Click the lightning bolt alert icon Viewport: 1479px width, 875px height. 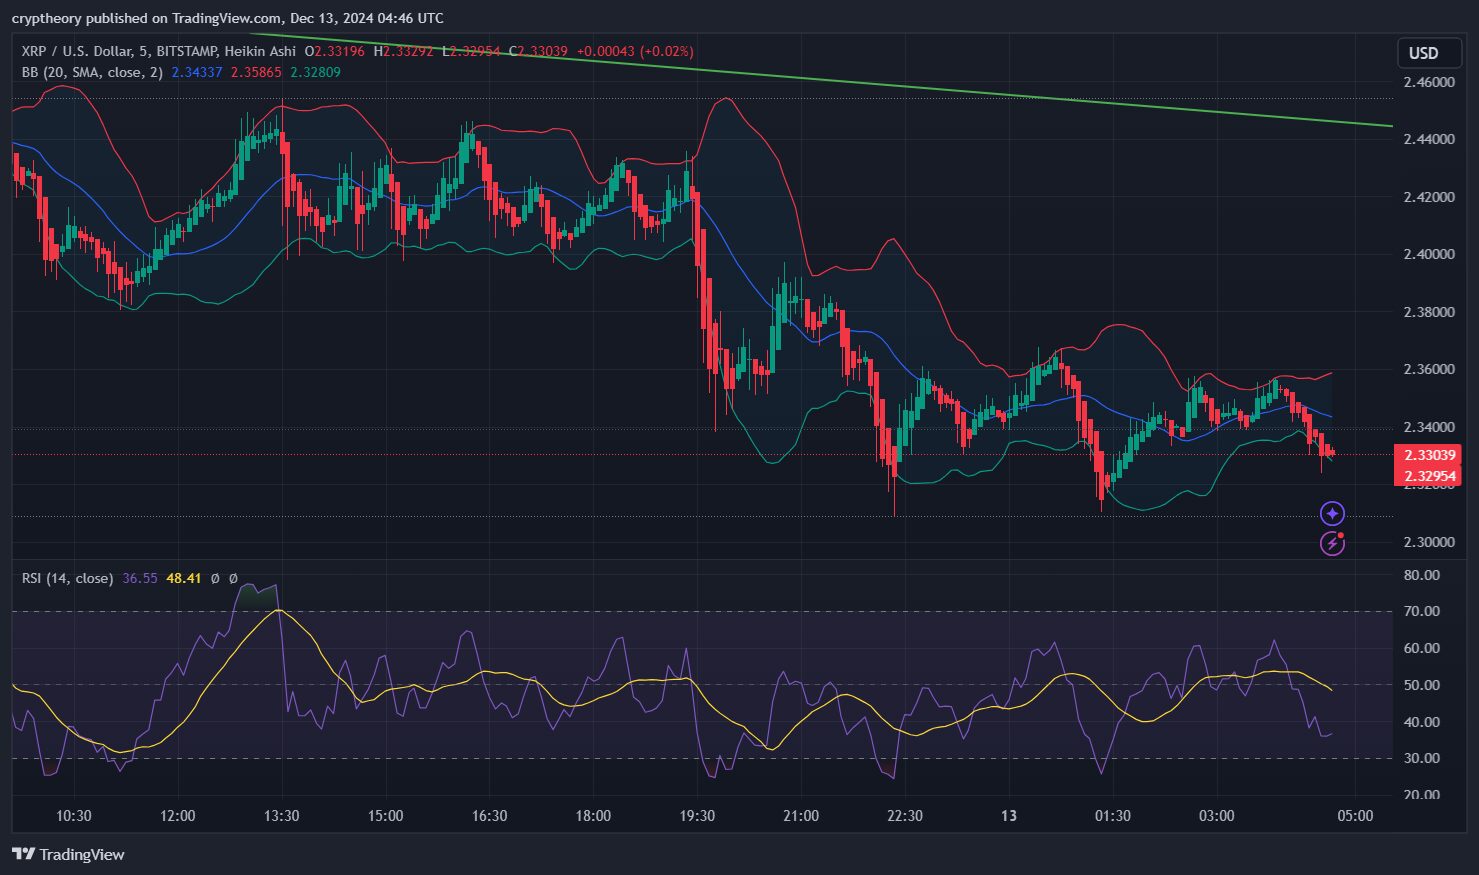tap(1332, 543)
